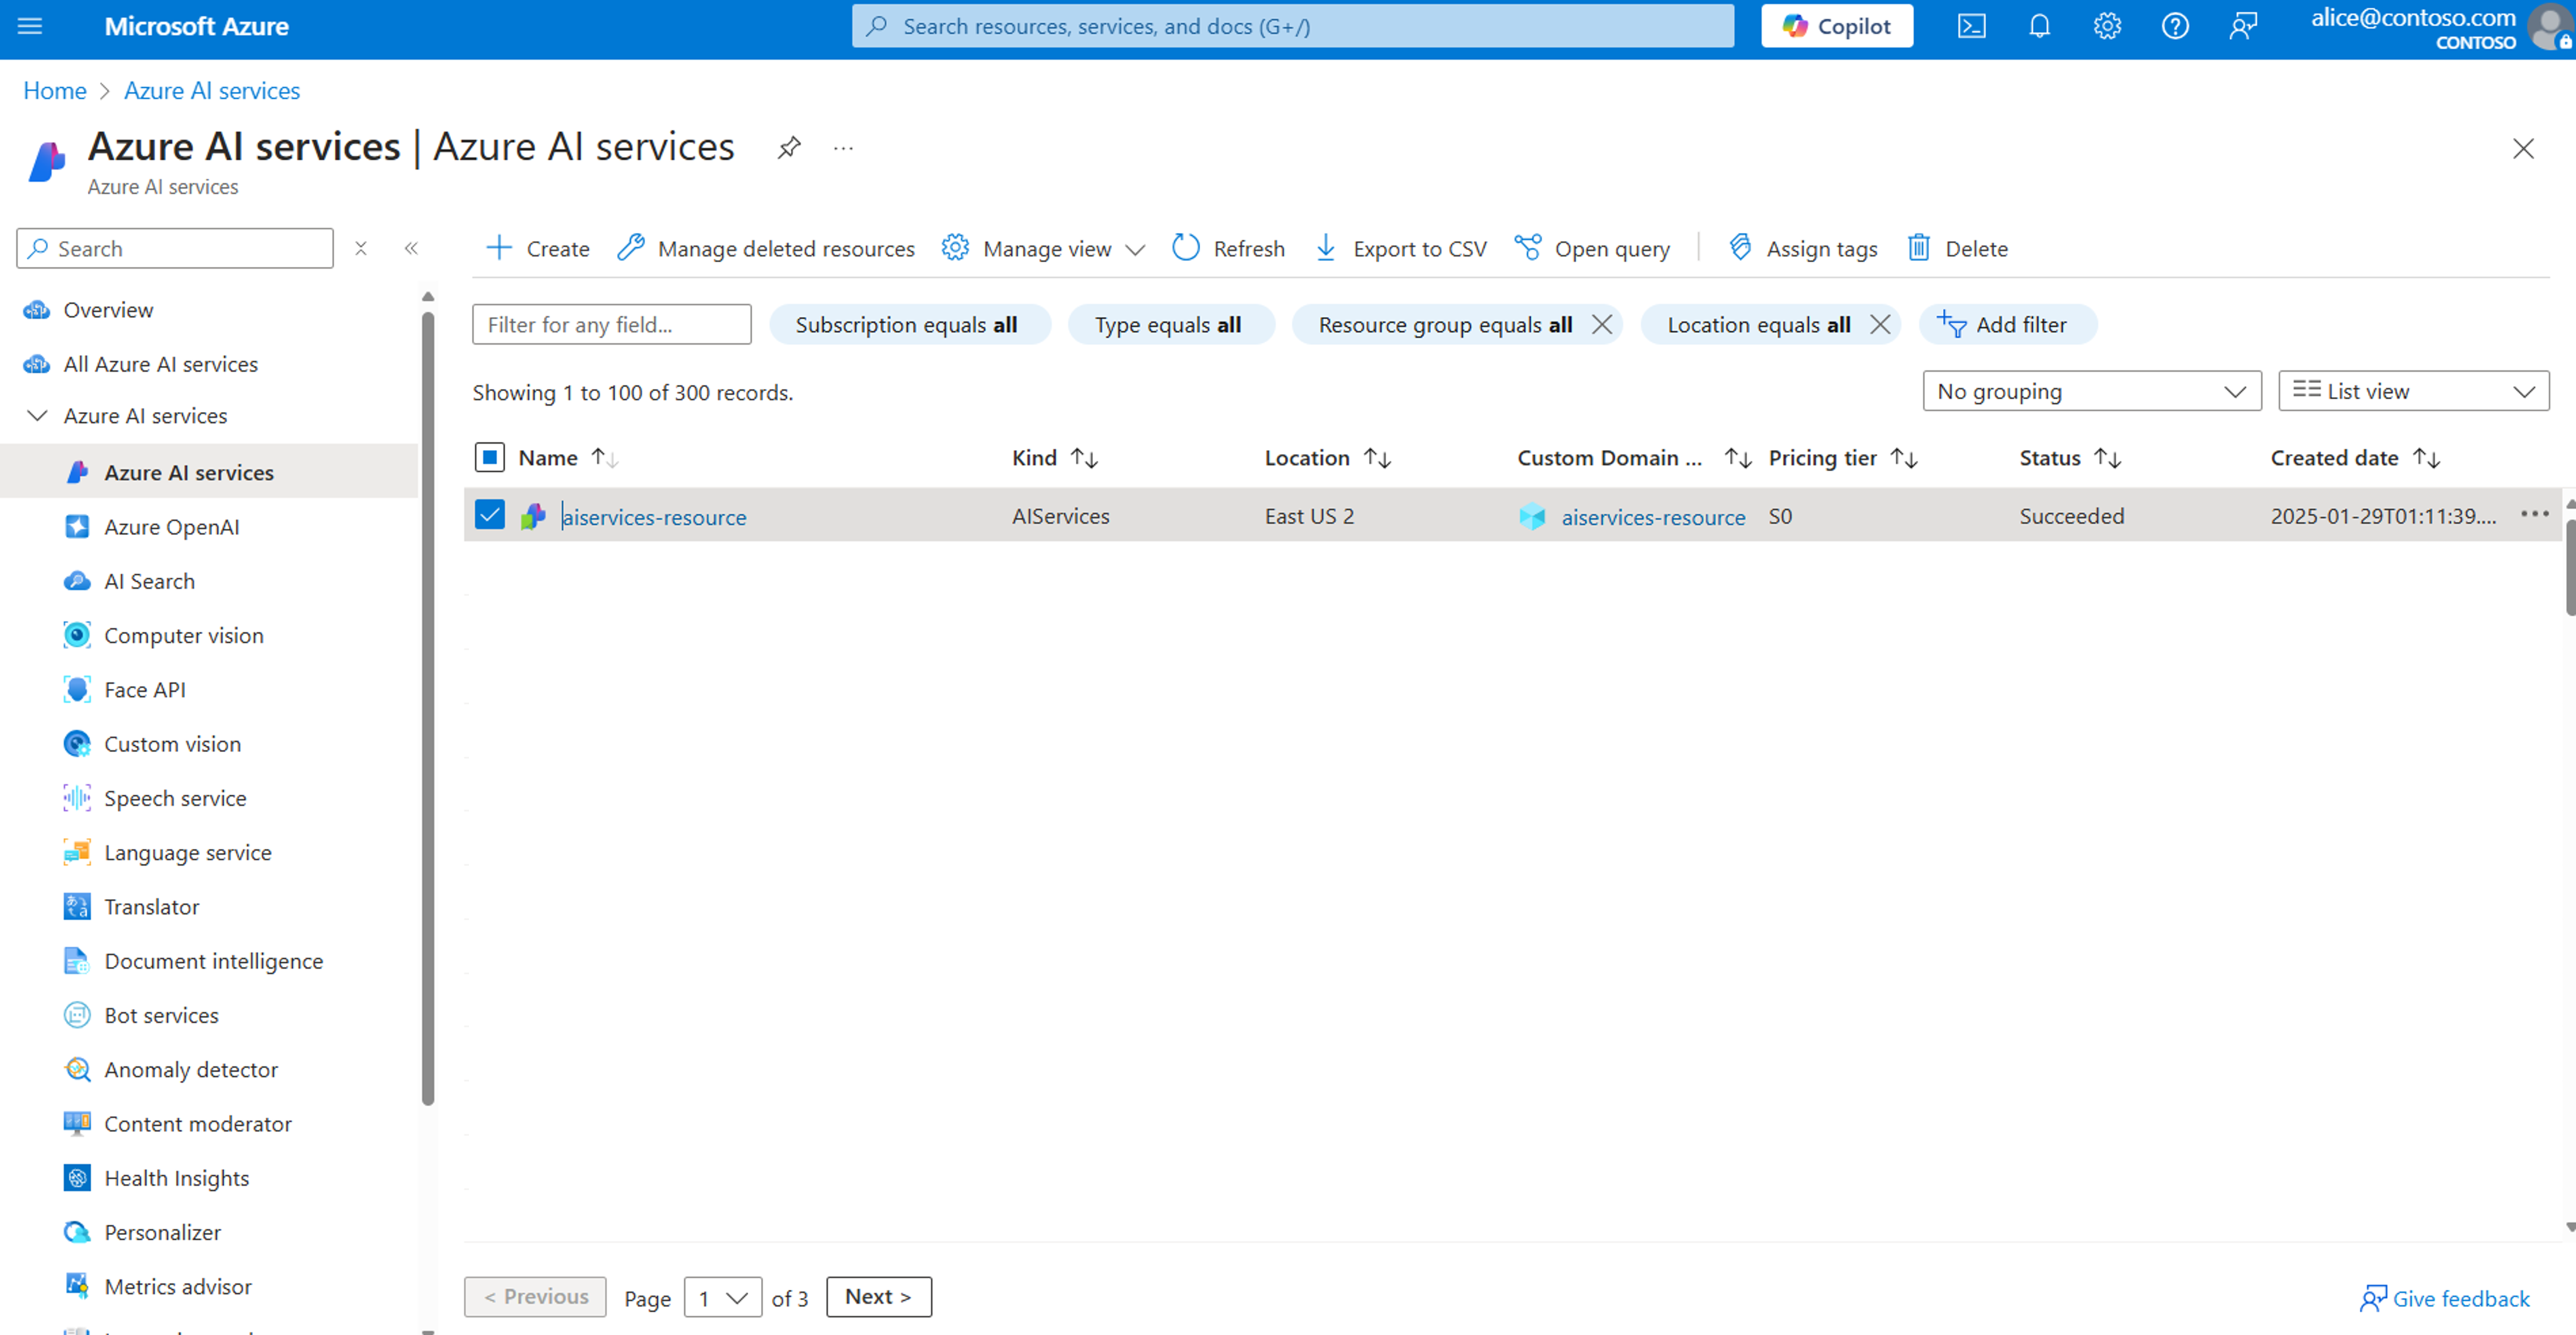
Task: Click the portal settings gear icon
Action: [2107, 26]
